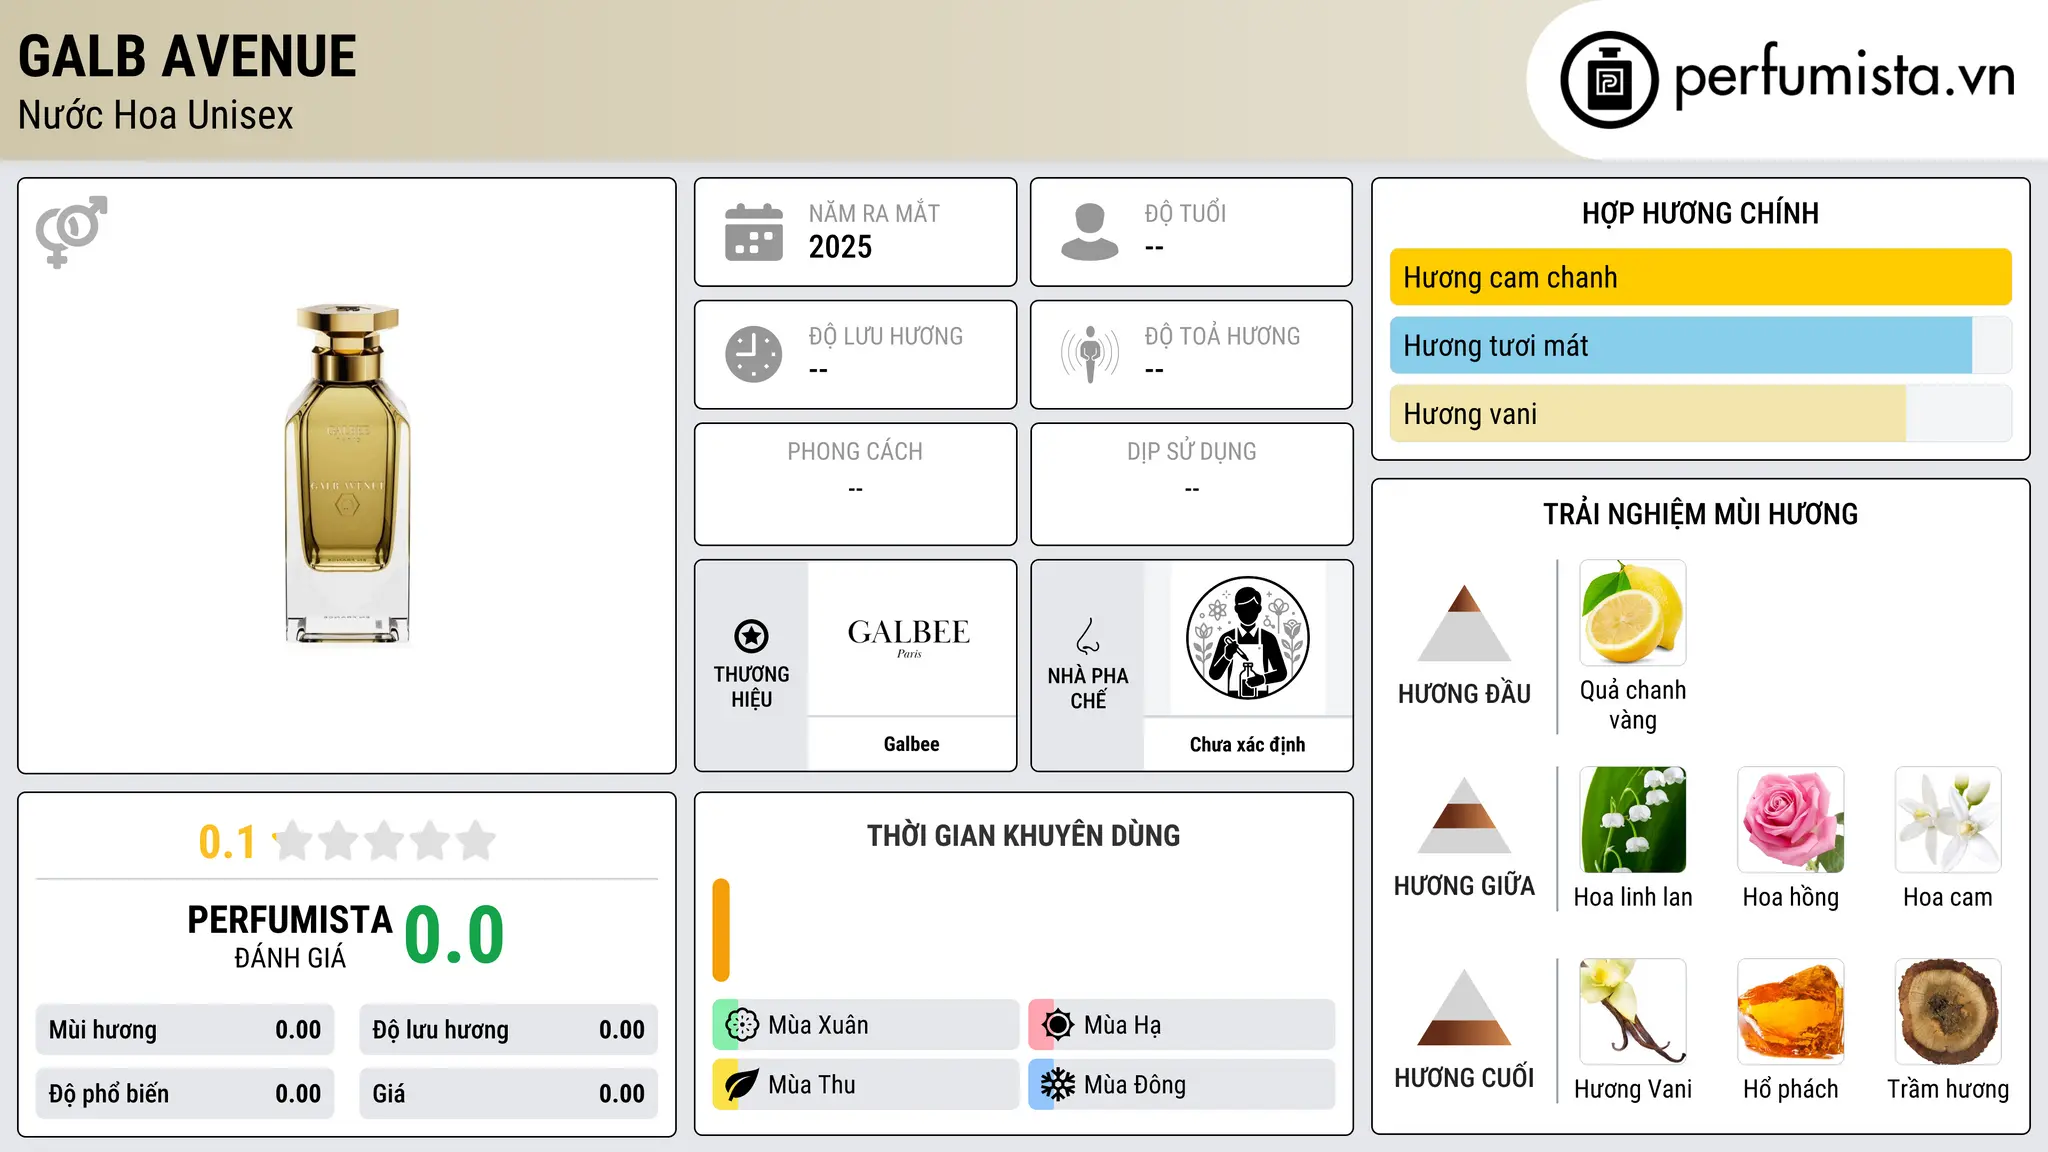Viewport: 2048px width, 1152px height.
Task: Click the perfumista.vn site name
Action: 1844,76
